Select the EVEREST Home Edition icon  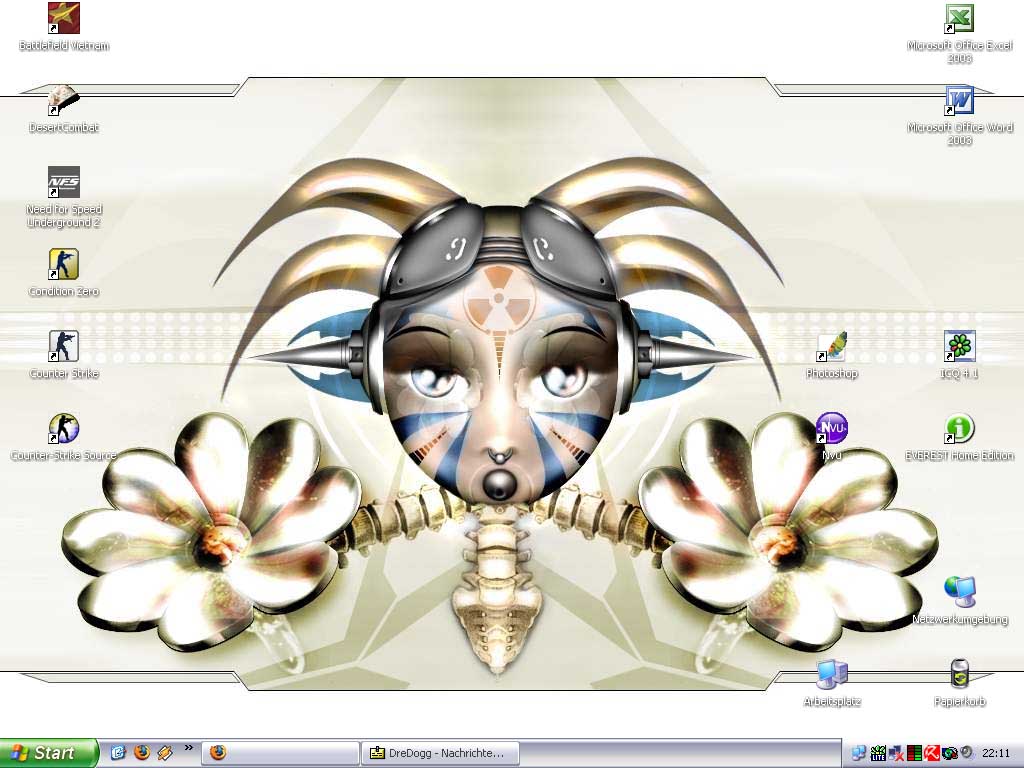[959, 436]
